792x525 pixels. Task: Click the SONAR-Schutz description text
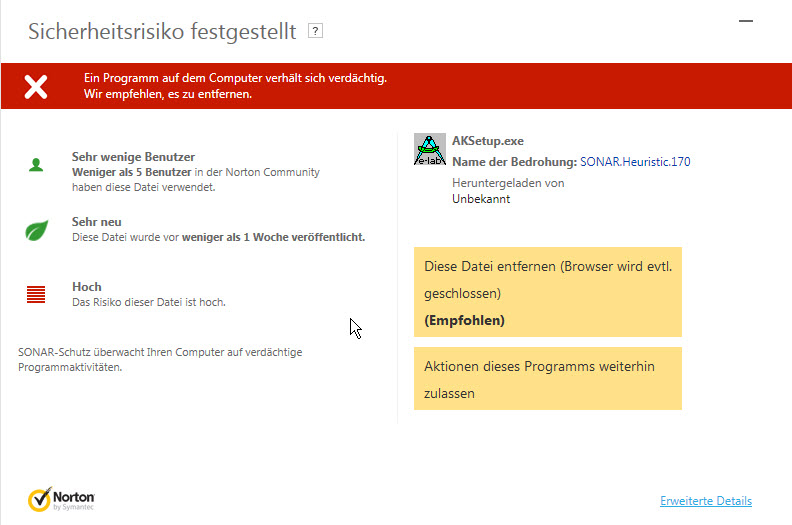tap(160, 360)
